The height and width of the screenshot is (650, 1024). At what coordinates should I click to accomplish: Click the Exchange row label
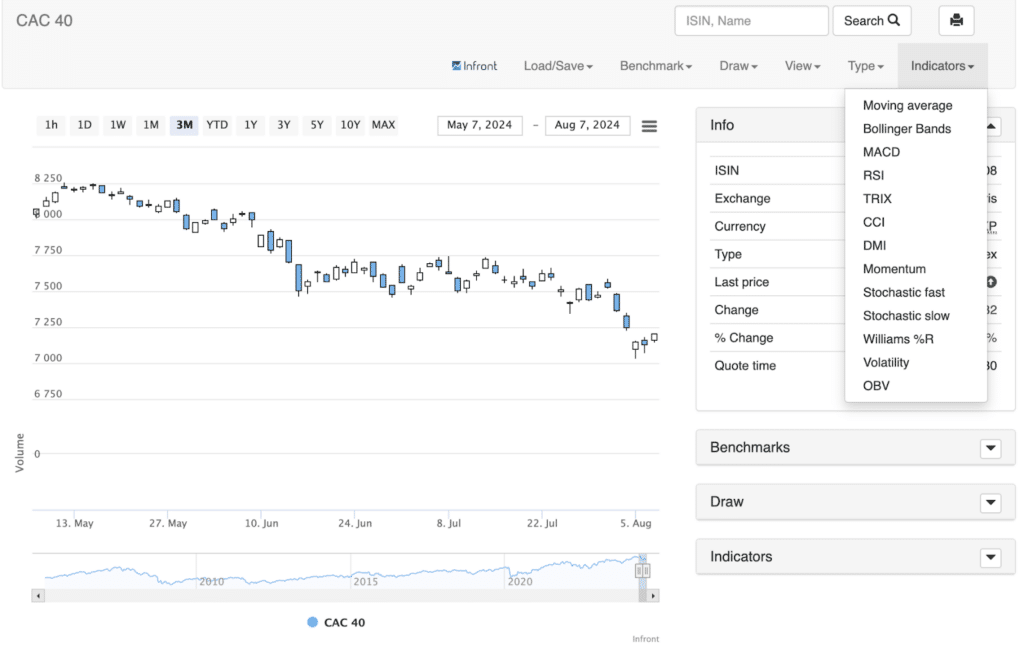click(742, 199)
